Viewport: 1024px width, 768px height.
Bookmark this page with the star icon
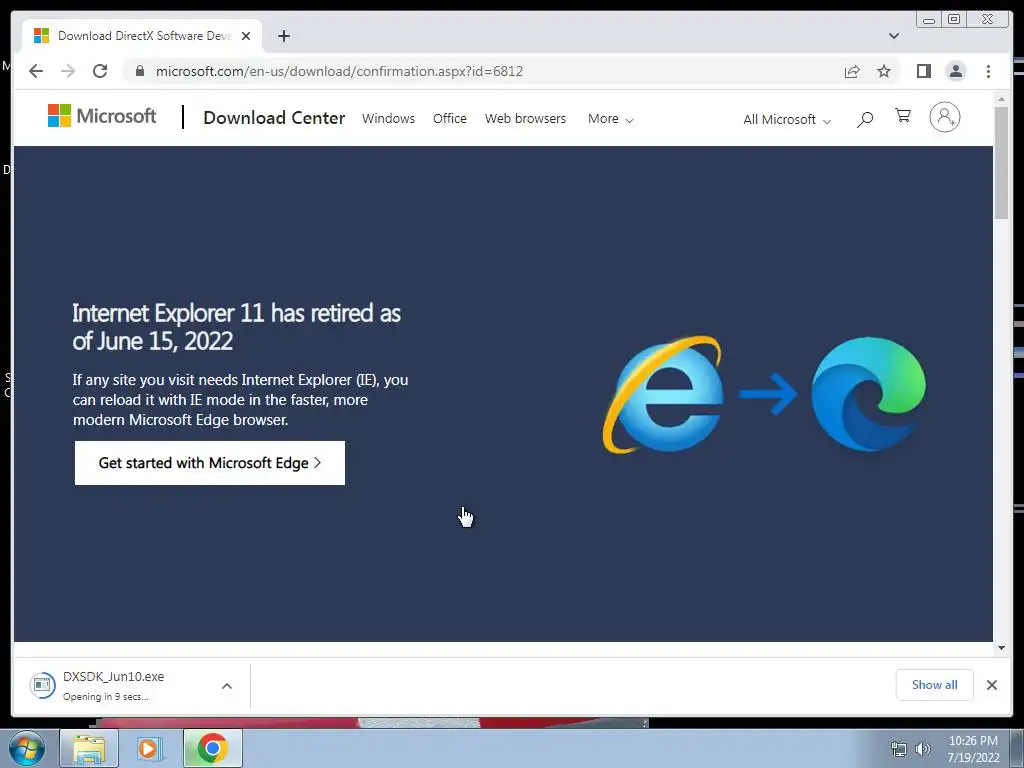tap(884, 71)
